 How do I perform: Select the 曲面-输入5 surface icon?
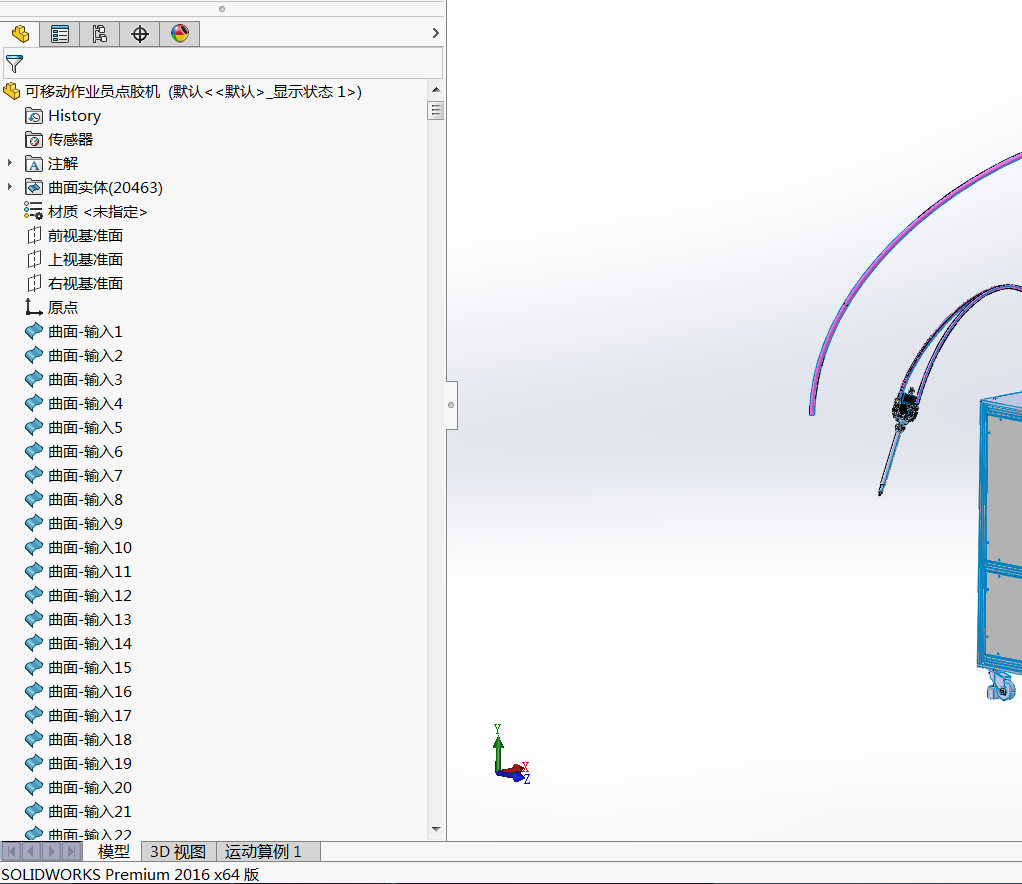click(x=34, y=428)
